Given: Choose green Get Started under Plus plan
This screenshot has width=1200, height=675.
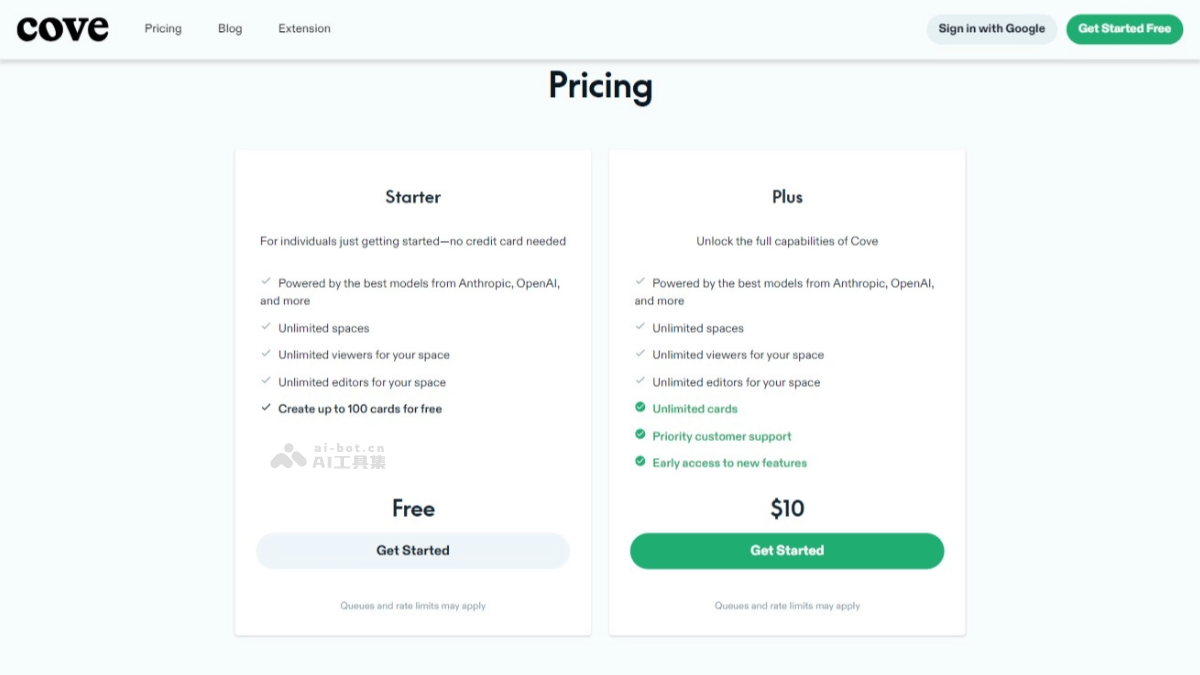Looking at the screenshot, I should [787, 551].
